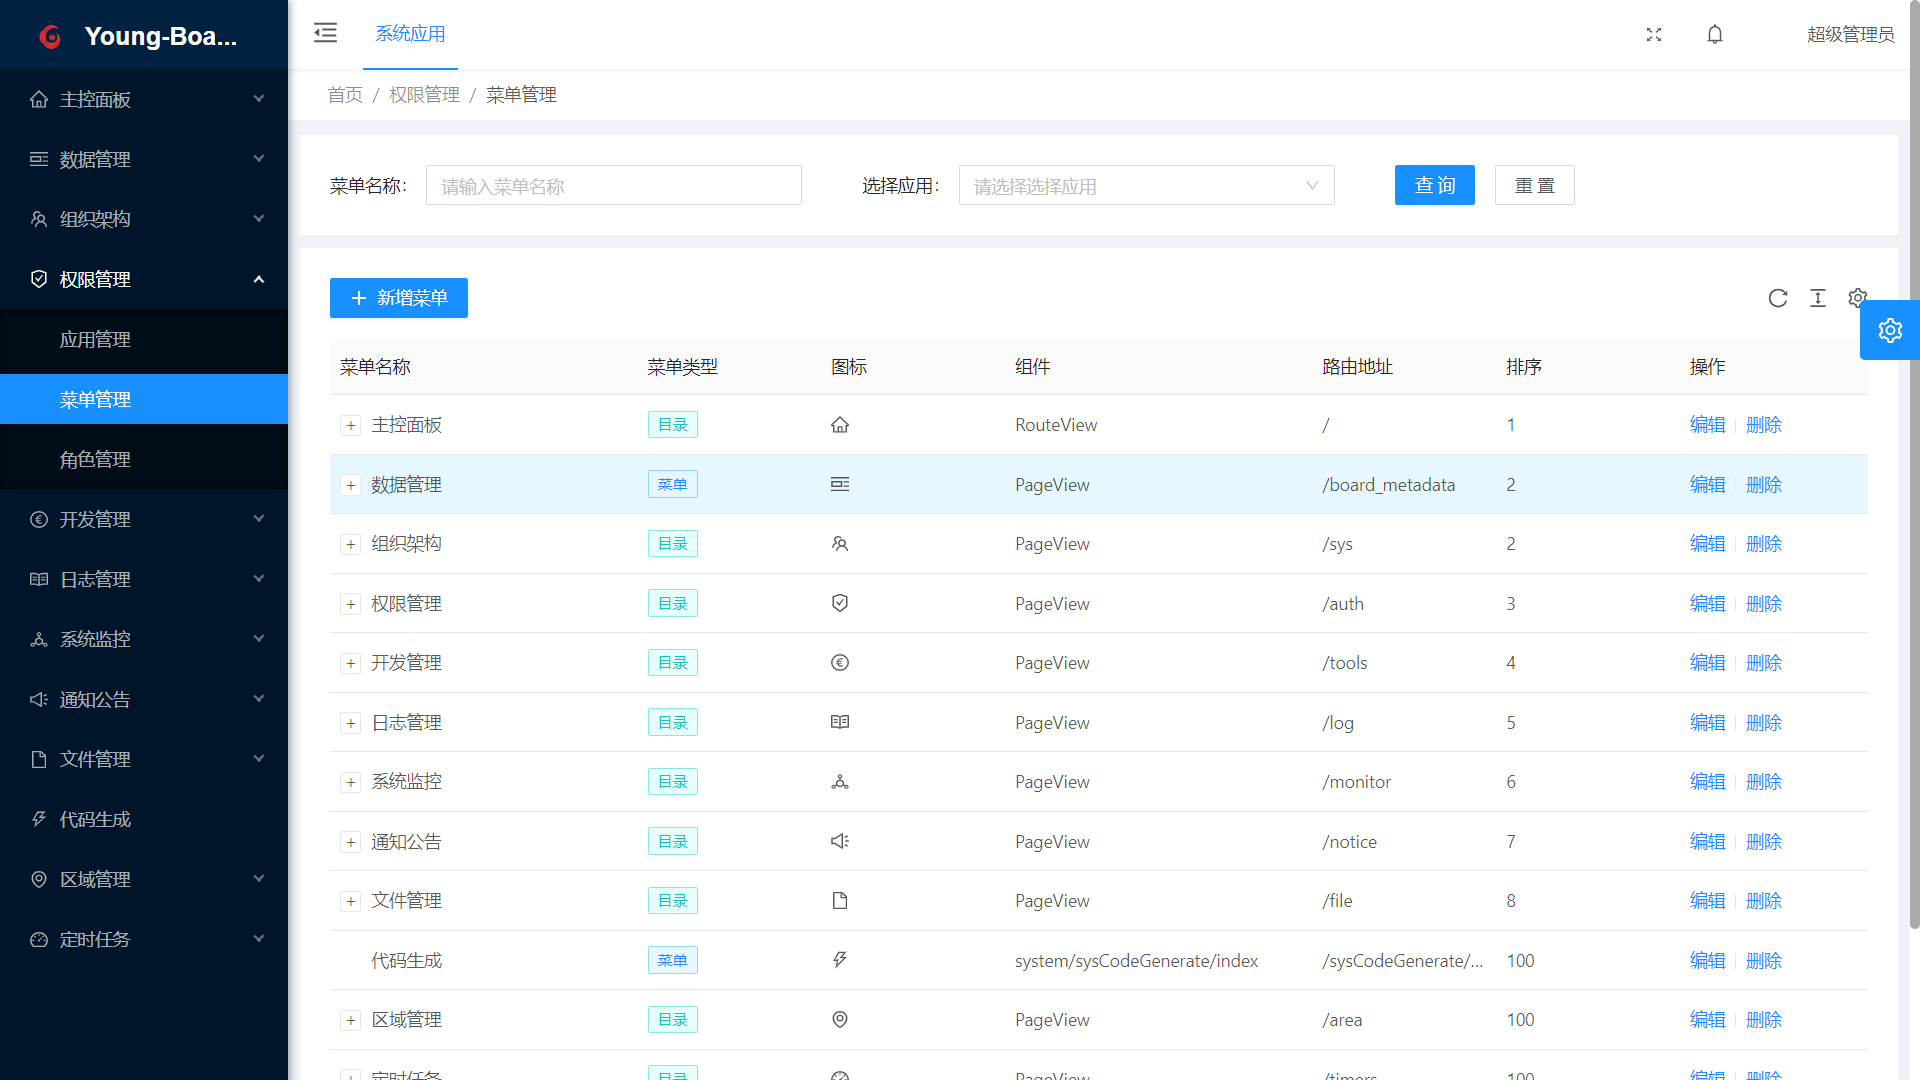The height and width of the screenshot is (1080, 1920).
Task: Open the blue floating settings panel
Action: click(1889, 330)
